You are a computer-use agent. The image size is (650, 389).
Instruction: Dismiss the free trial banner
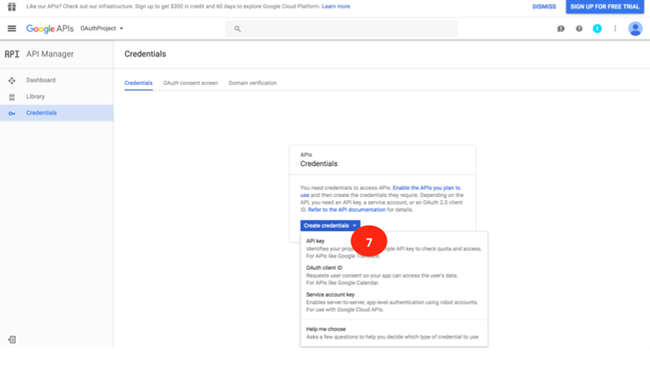tap(544, 7)
